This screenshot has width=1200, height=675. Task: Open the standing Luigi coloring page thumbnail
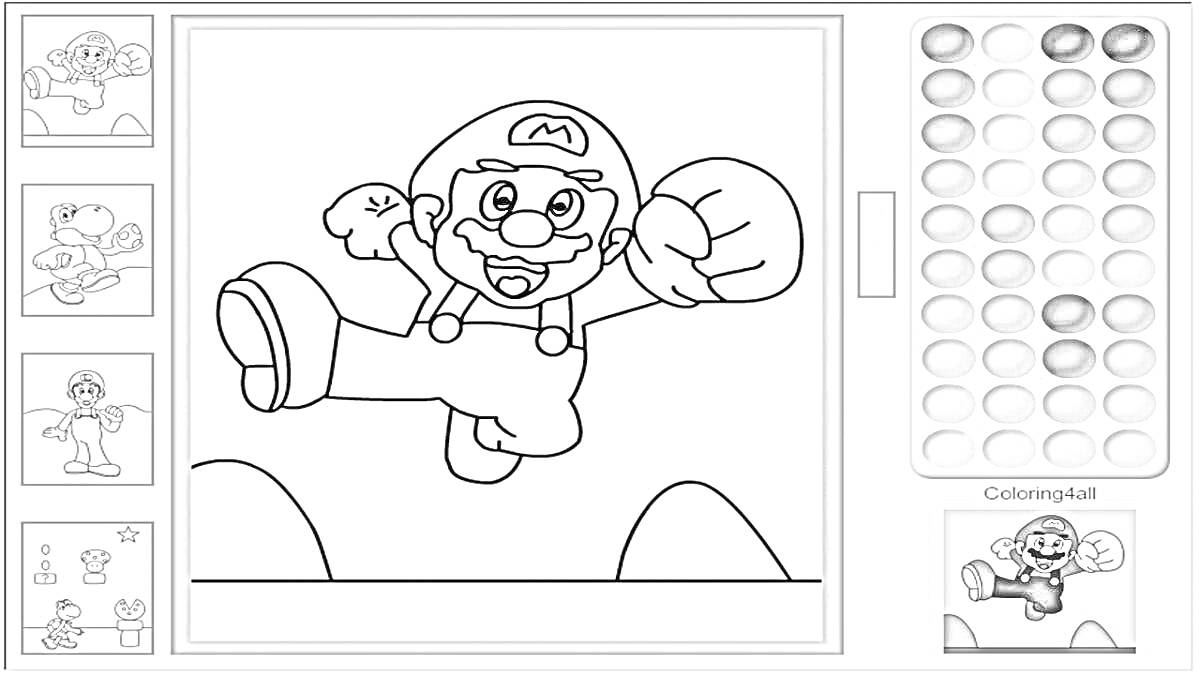click(87, 419)
